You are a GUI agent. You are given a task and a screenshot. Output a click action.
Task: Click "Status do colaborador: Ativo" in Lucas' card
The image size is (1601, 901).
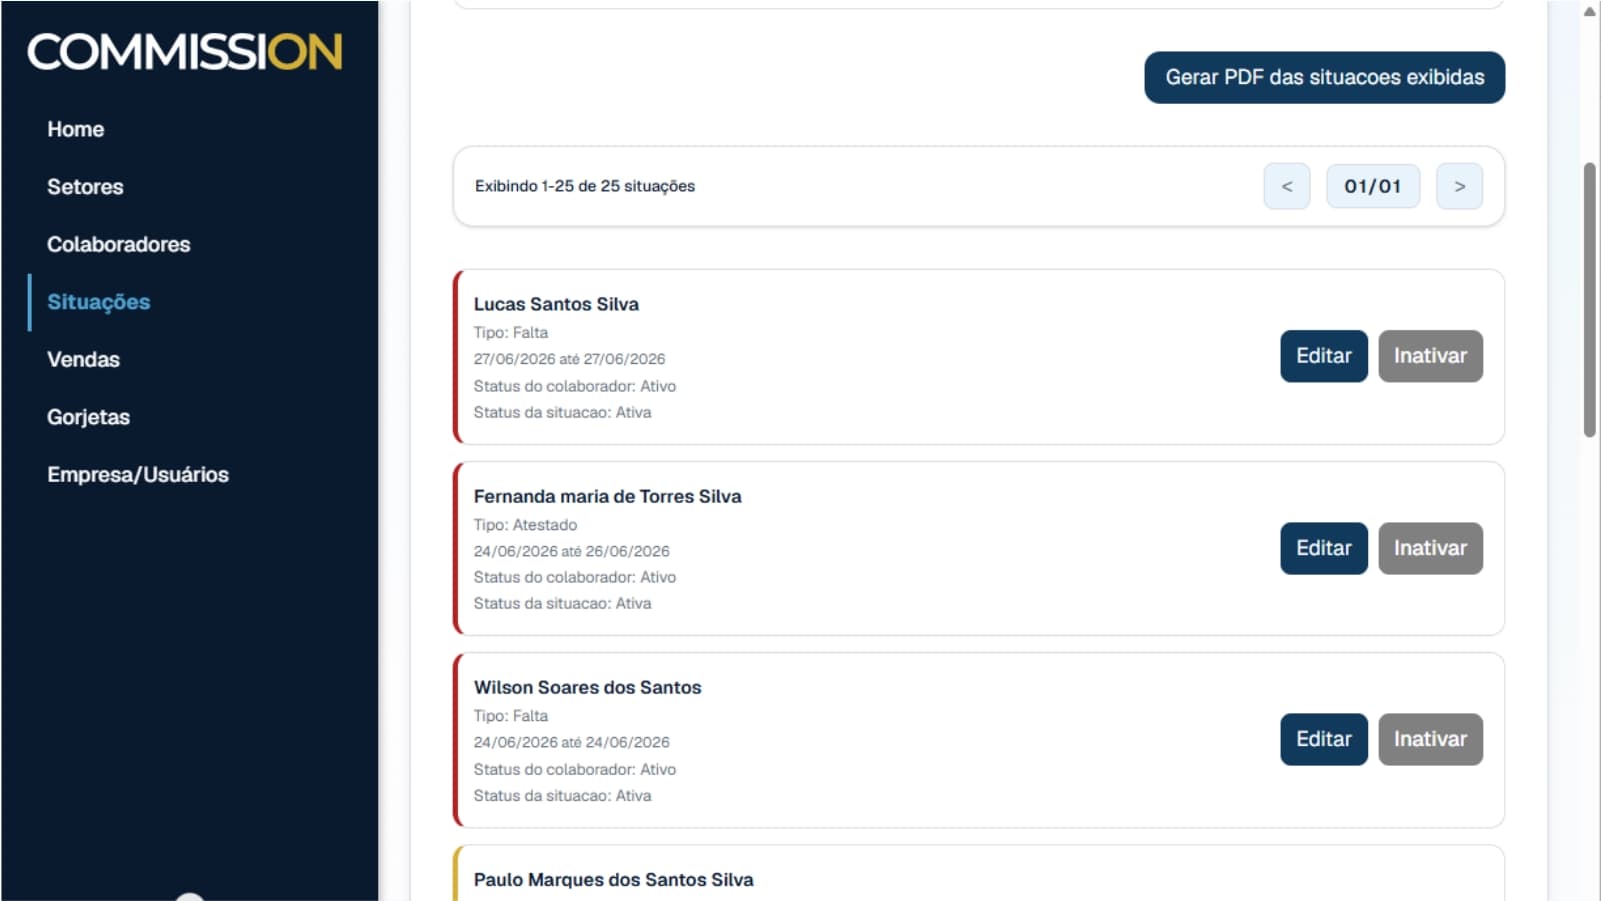575,386
